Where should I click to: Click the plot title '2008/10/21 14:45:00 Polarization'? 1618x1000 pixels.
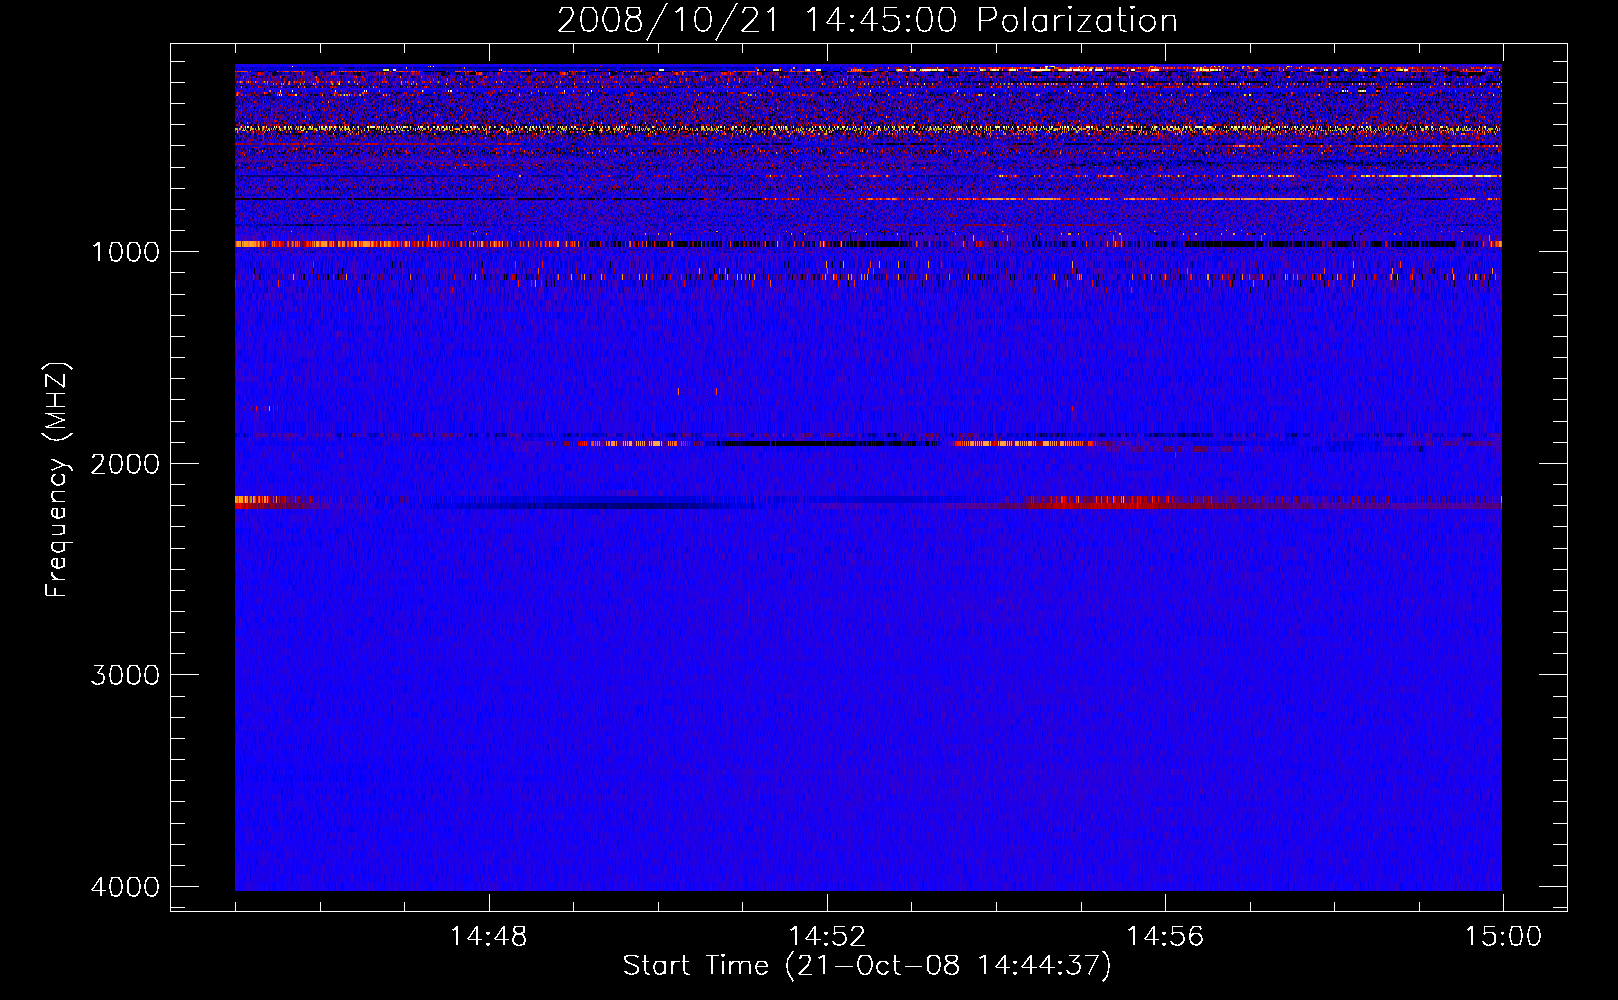[867, 21]
